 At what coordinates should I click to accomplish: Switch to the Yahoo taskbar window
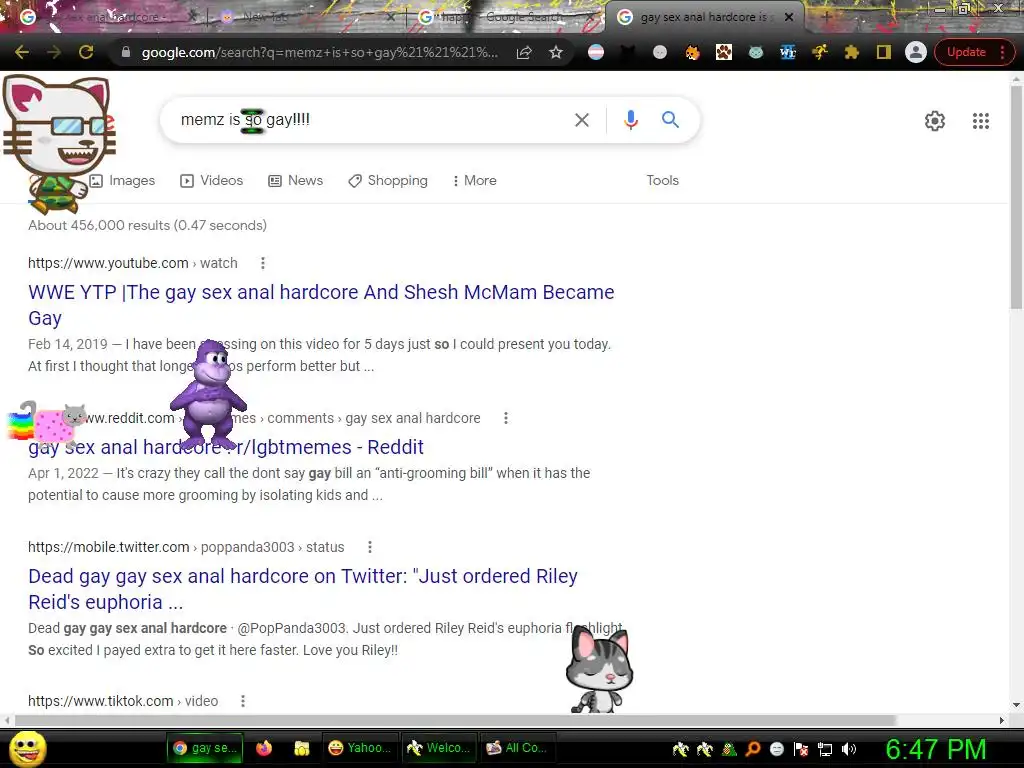pos(361,748)
